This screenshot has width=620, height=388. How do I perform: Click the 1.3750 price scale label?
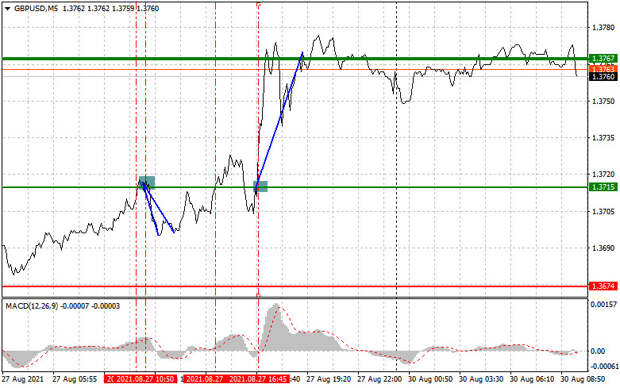click(x=603, y=101)
